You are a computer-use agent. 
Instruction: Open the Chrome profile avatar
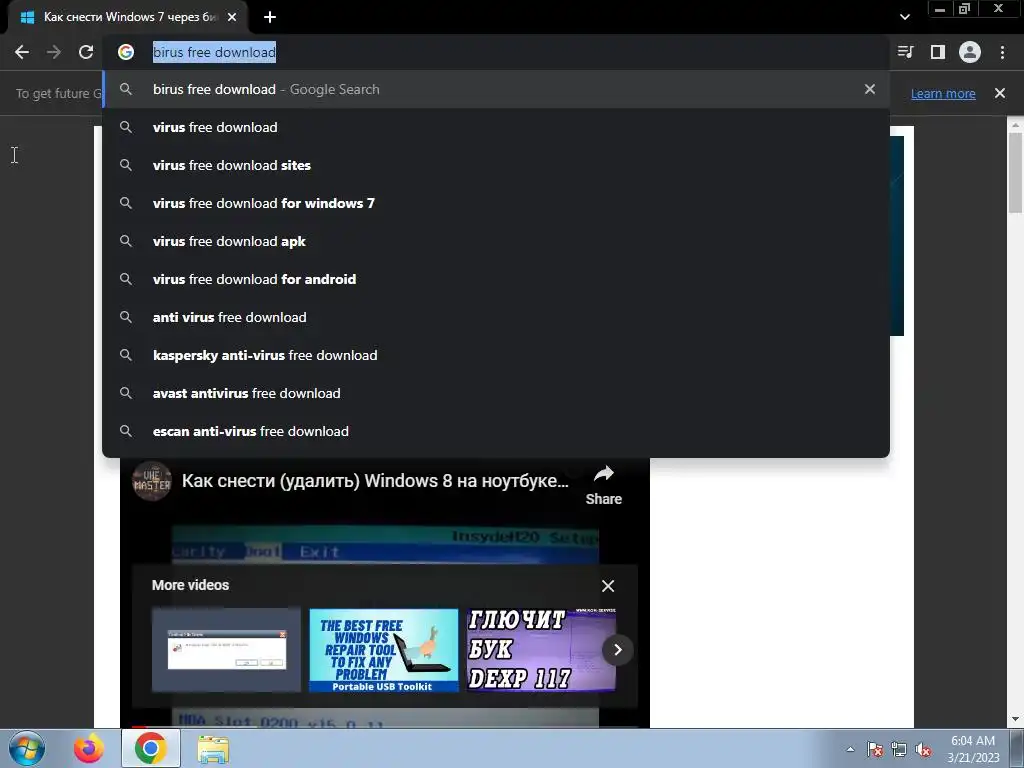[970, 52]
